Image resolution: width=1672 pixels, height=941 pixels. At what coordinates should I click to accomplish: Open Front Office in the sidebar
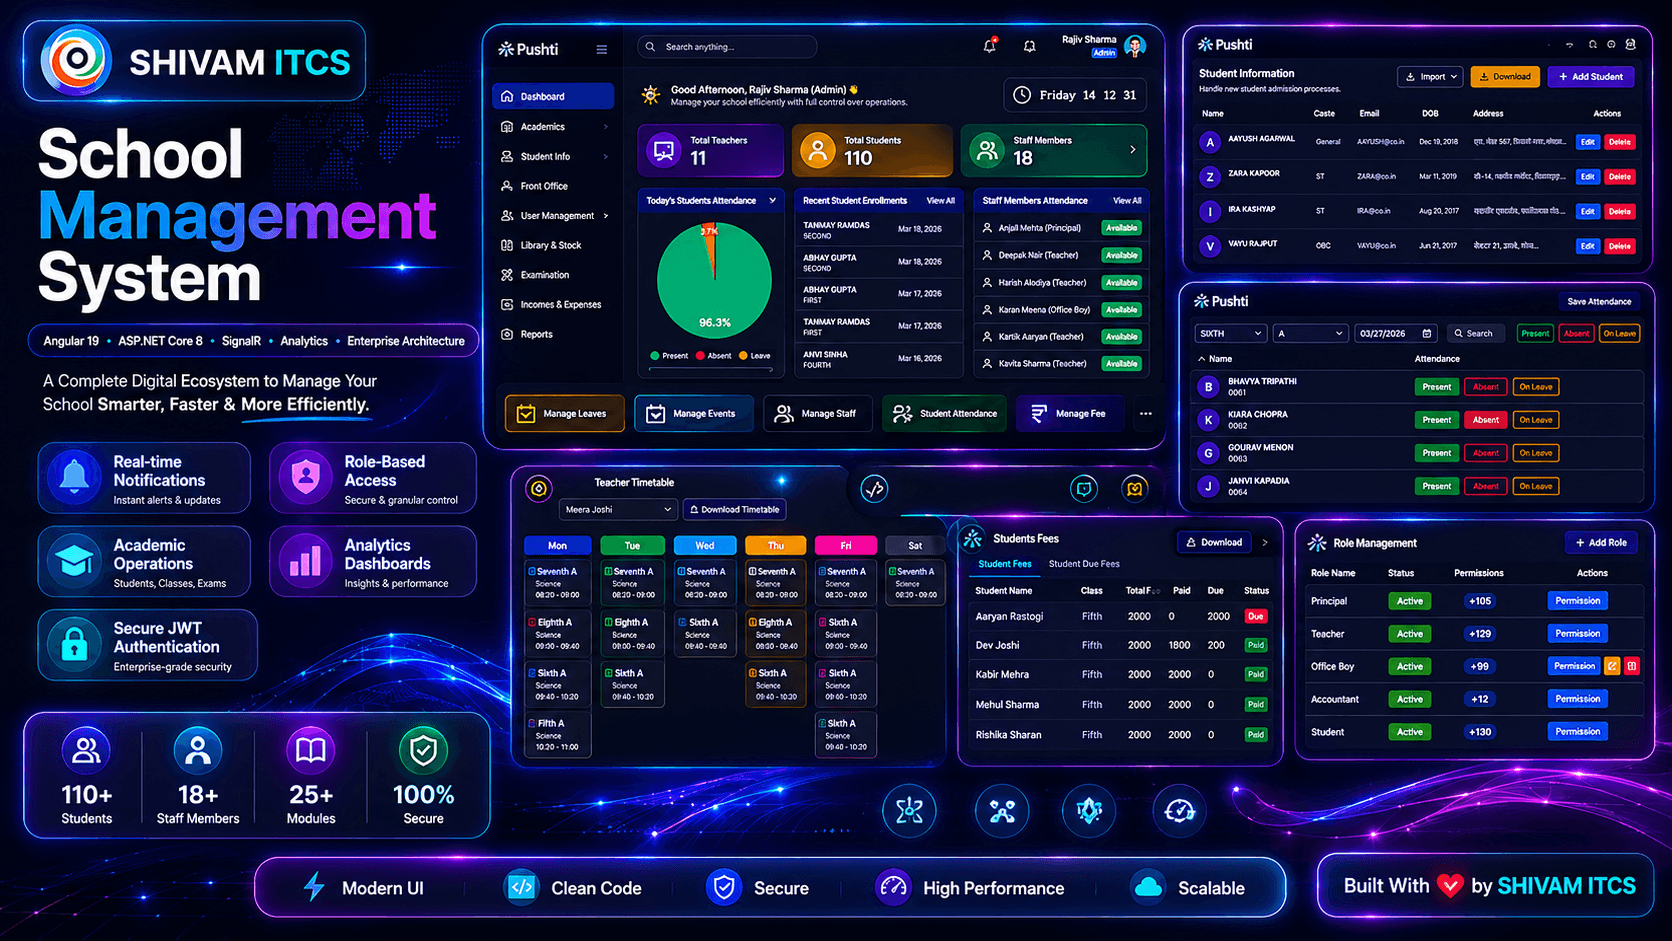point(553,186)
